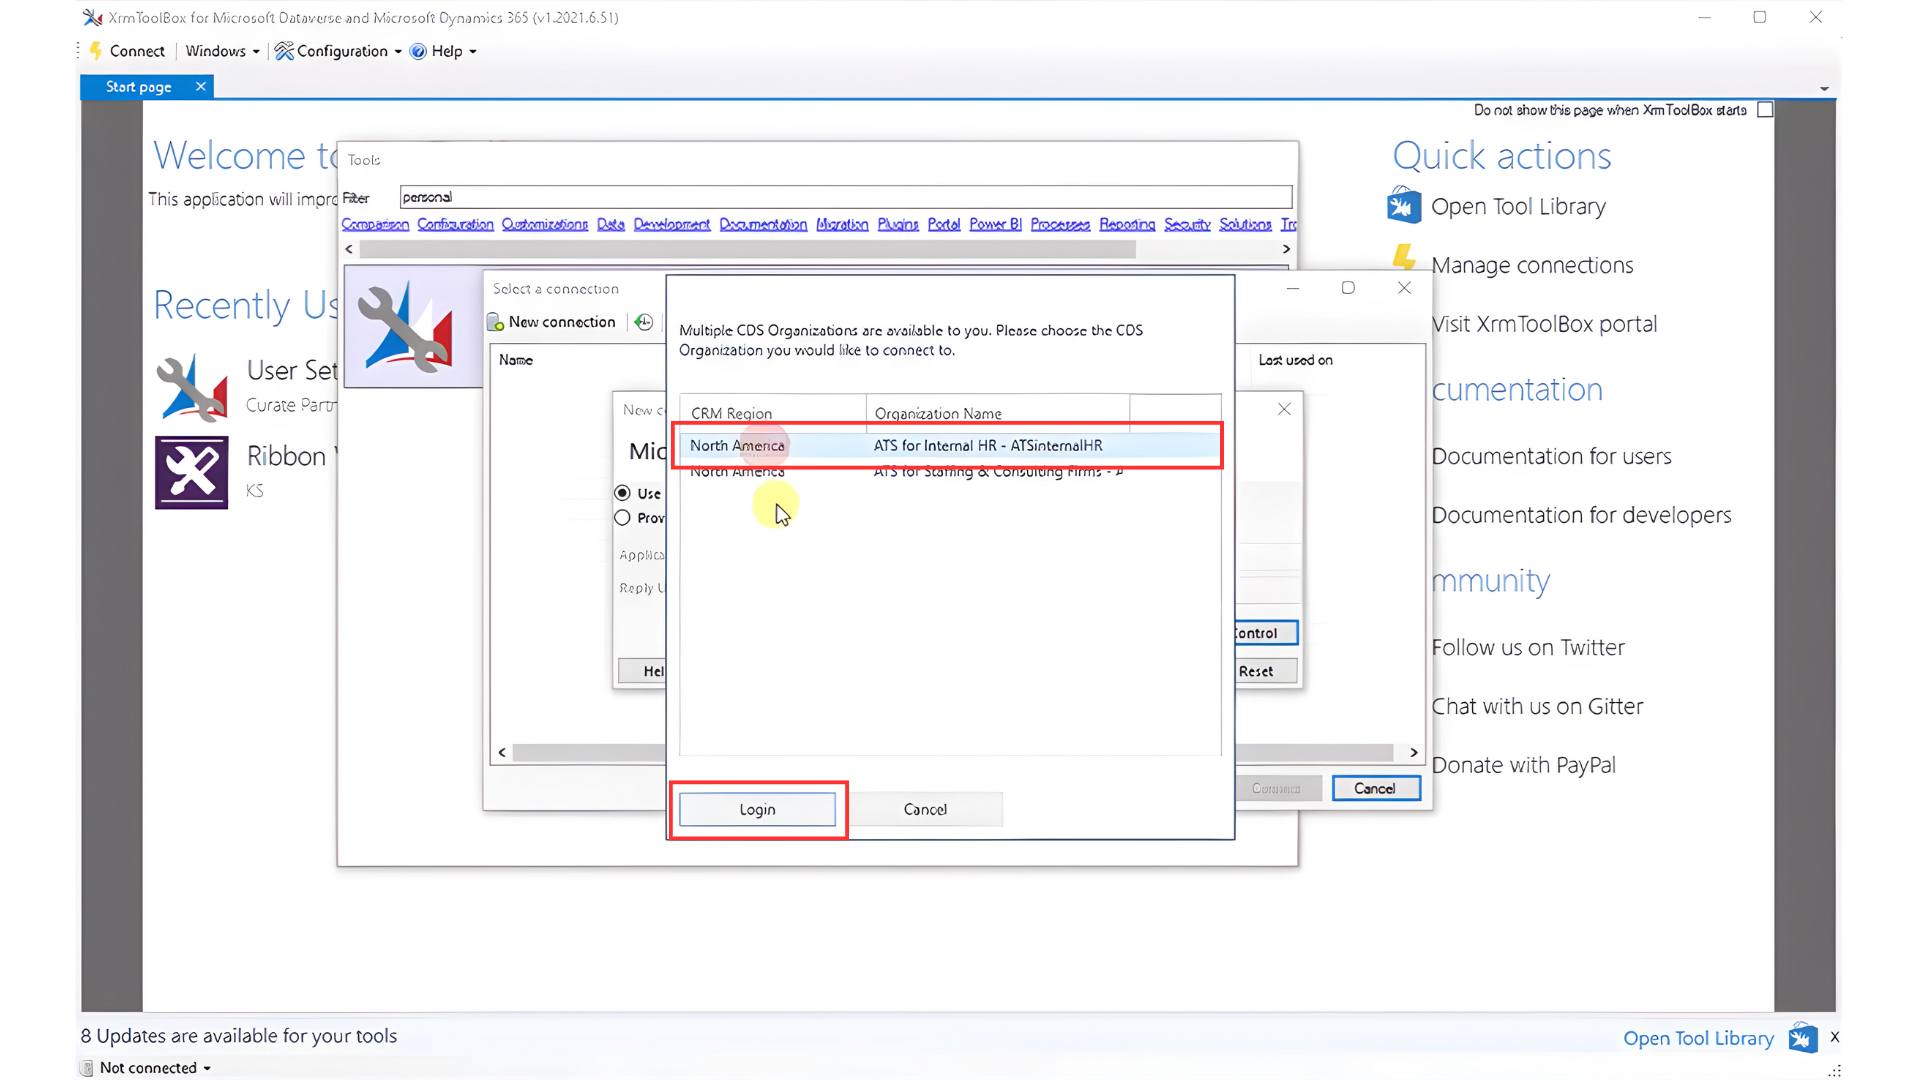The height and width of the screenshot is (1080, 1920).
Task: Click the categories scrollbar left arrow
Action: click(349, 249)
